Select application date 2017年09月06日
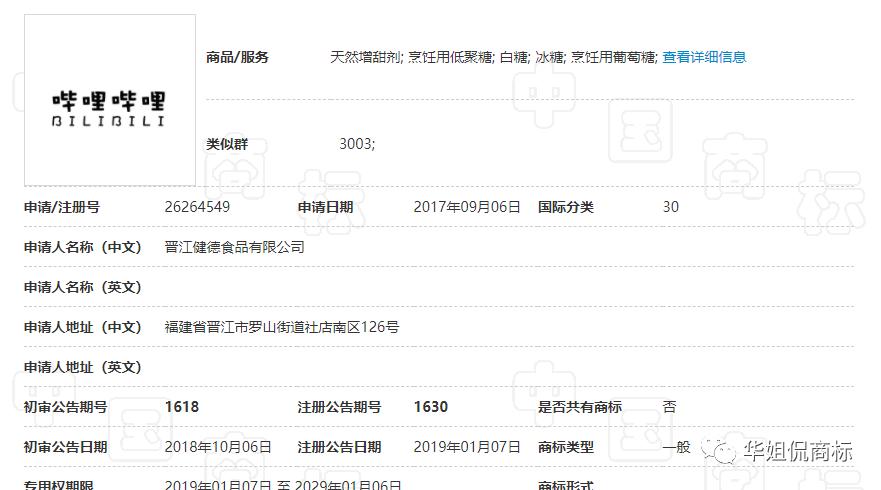881x490 pixels. click(x=467, y=207)
